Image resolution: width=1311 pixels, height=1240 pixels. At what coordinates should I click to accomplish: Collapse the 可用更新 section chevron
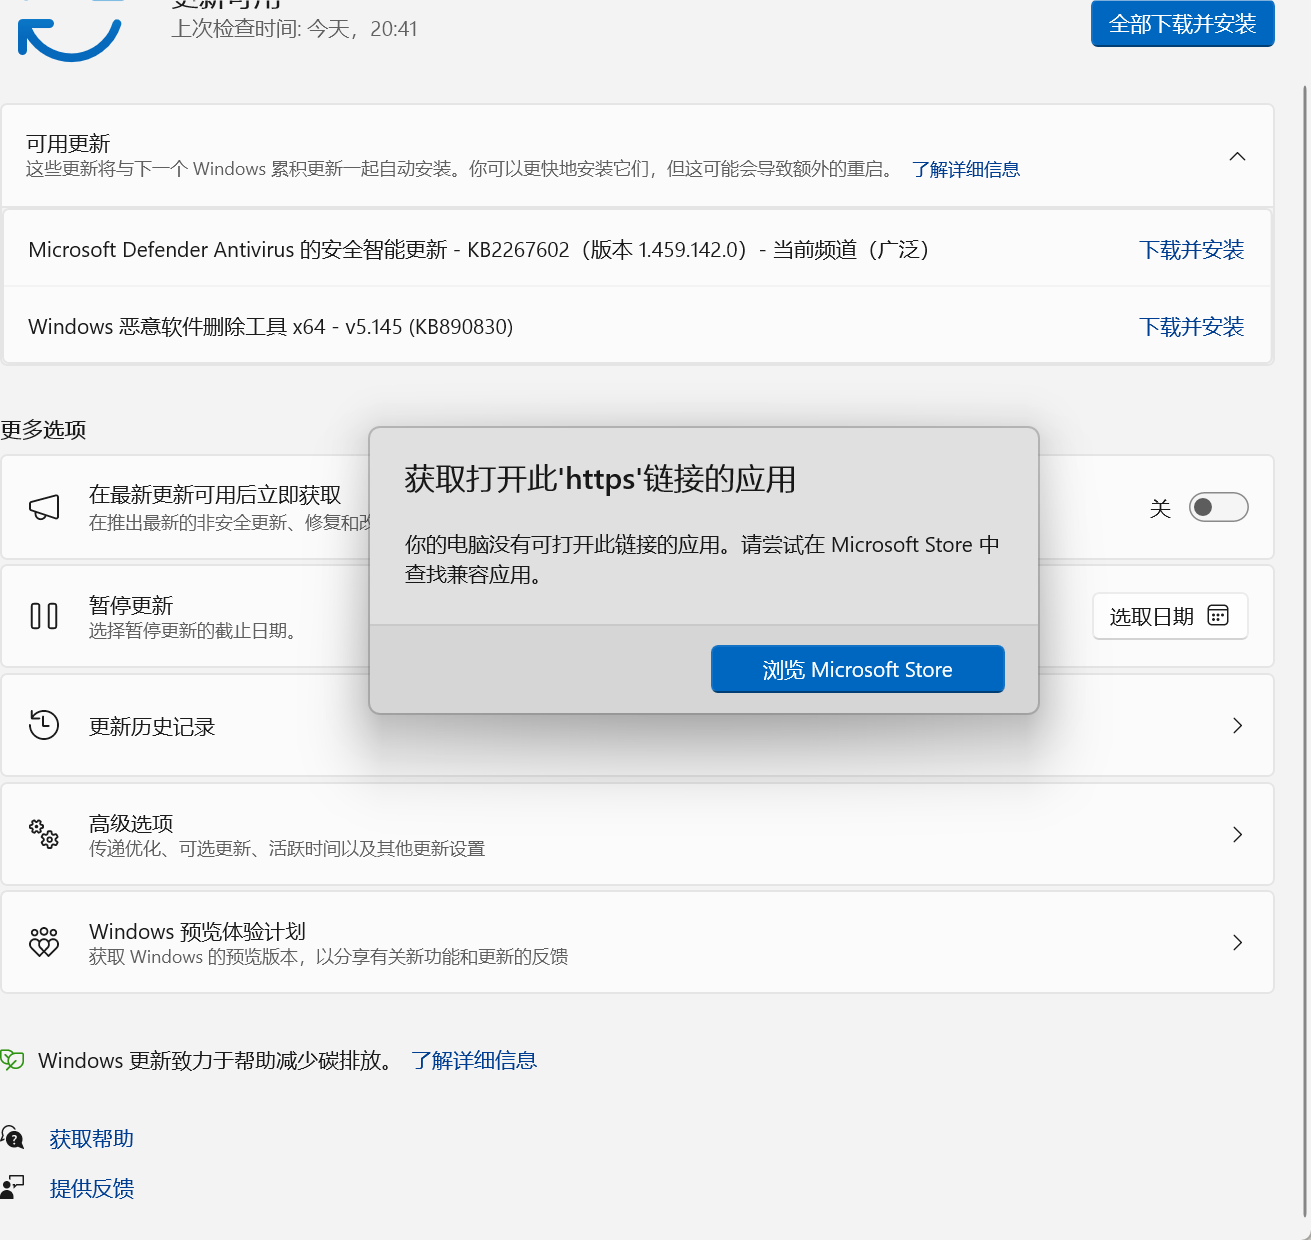1237,156
